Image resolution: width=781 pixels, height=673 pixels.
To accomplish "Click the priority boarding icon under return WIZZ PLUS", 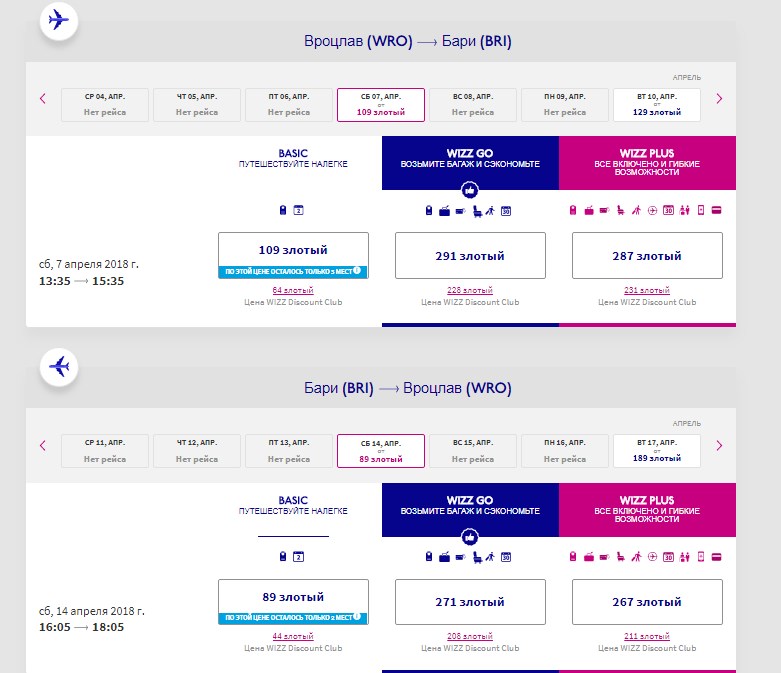I will tap(635, 557).
